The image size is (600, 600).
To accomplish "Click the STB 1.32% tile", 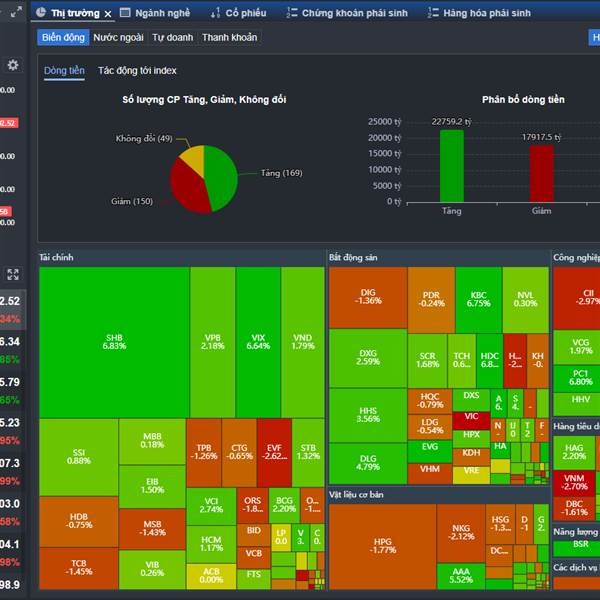I will (308, 452).
